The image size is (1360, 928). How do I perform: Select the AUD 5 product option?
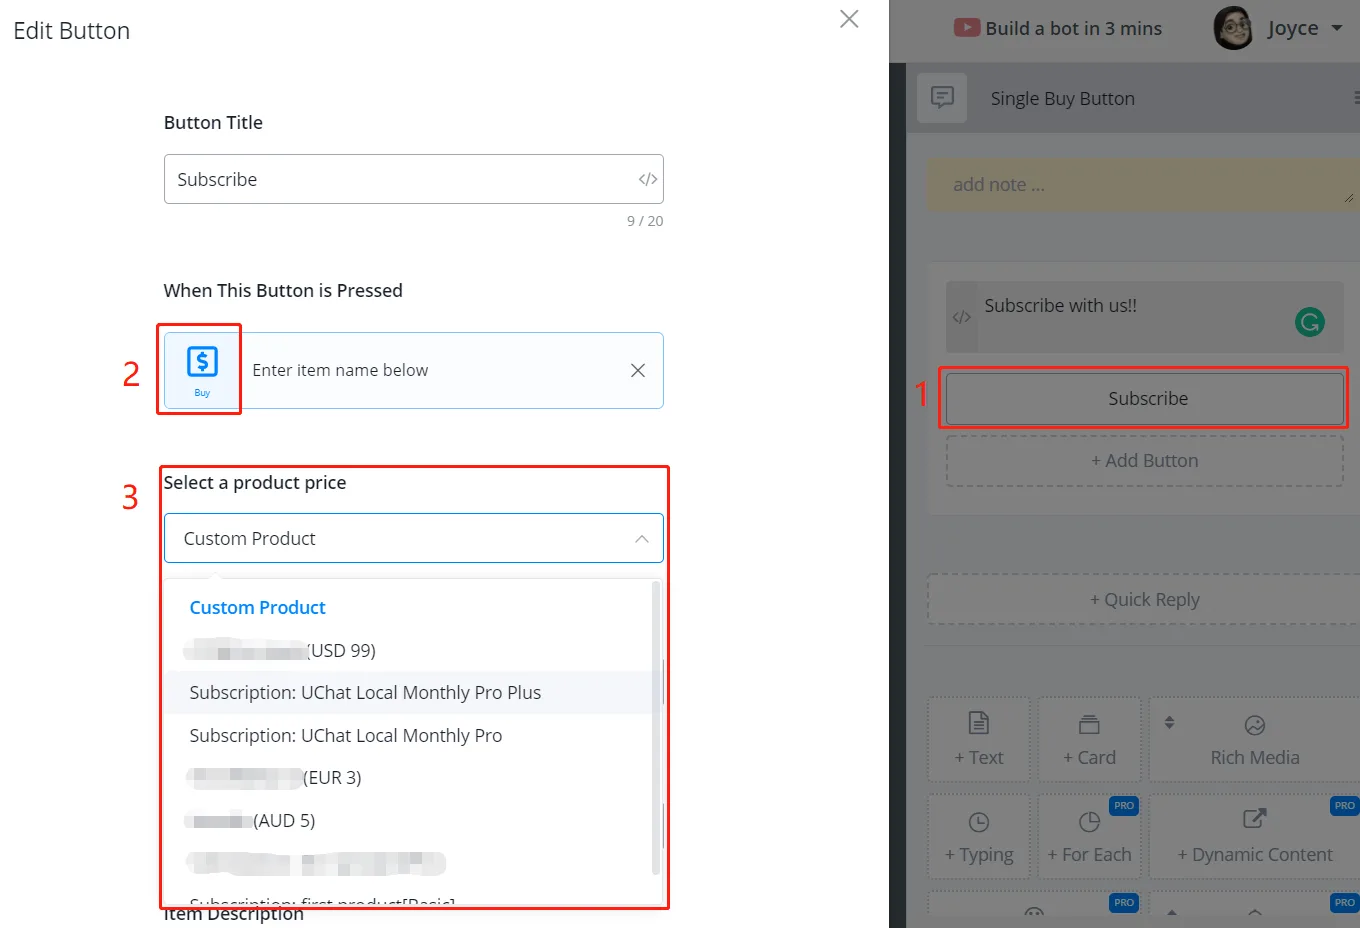[x=409, y=821]
